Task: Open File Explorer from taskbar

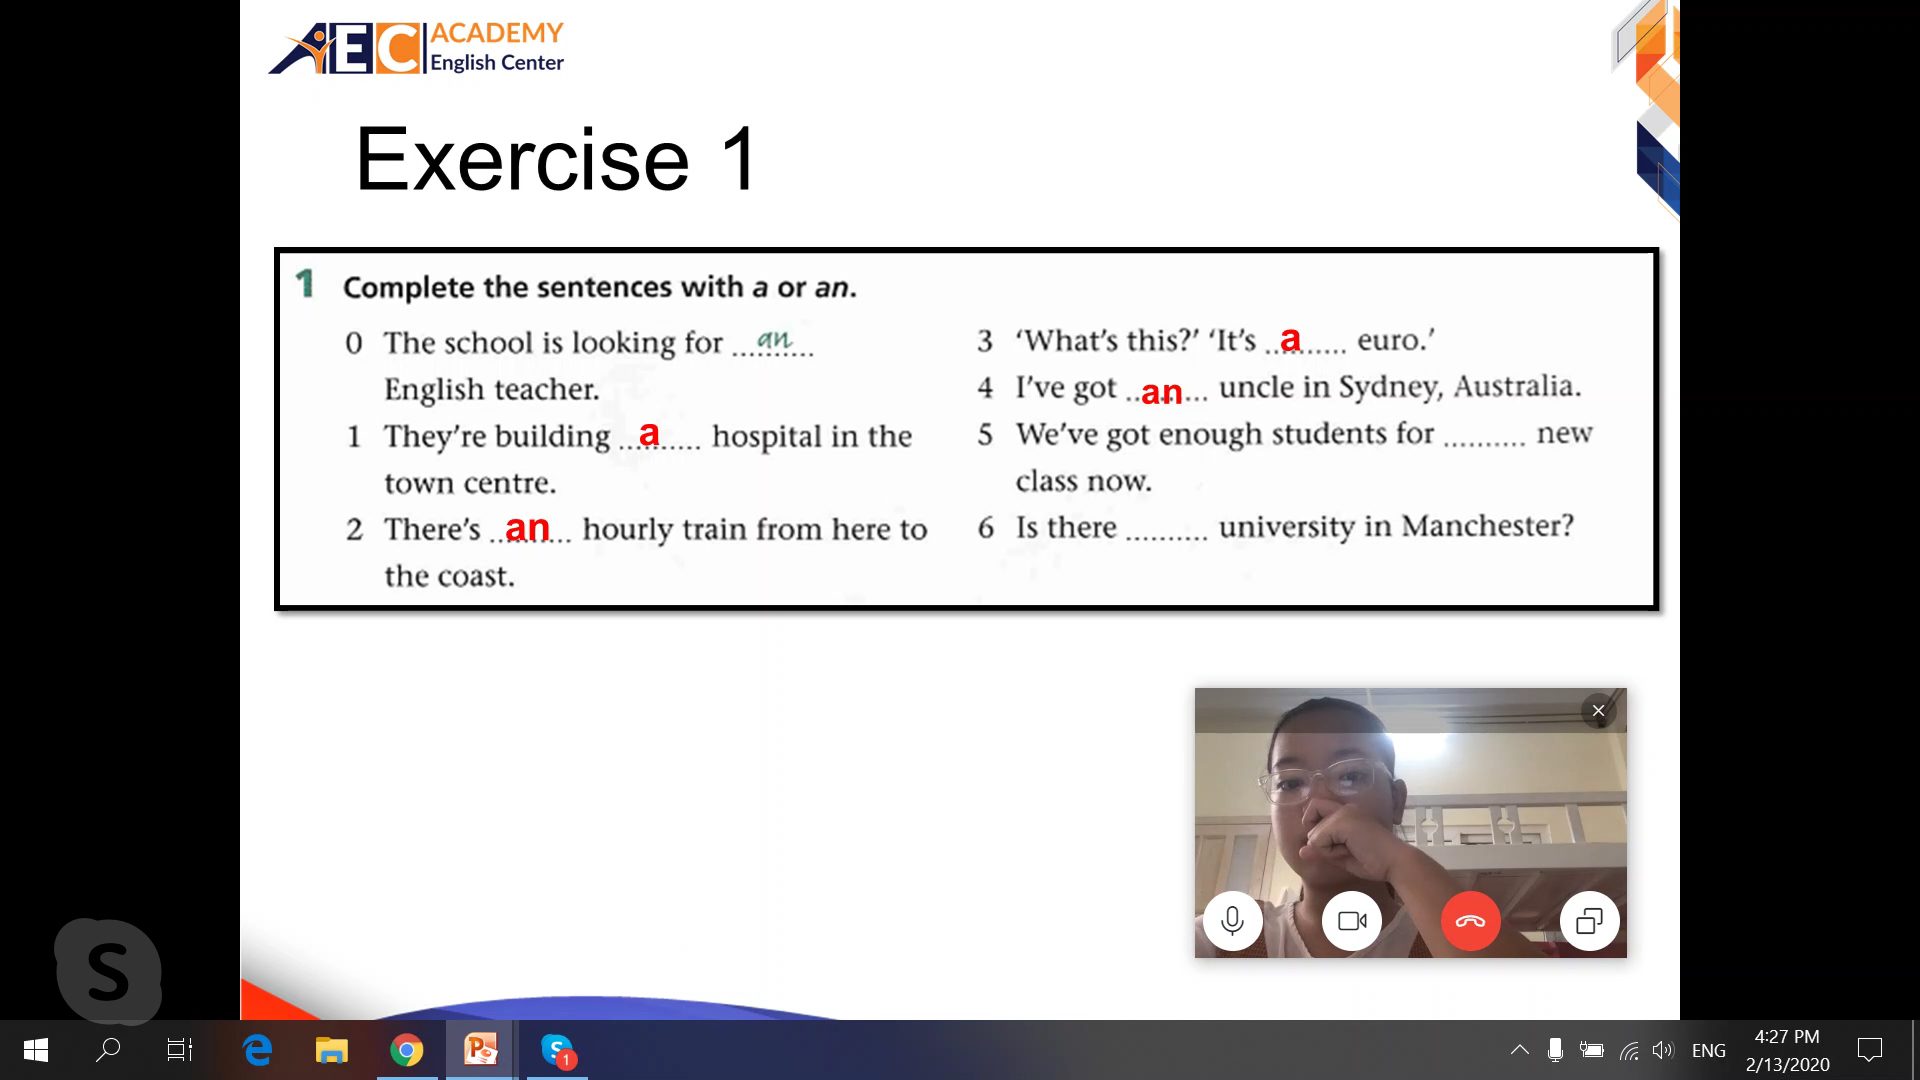Action: [332, 1050]
